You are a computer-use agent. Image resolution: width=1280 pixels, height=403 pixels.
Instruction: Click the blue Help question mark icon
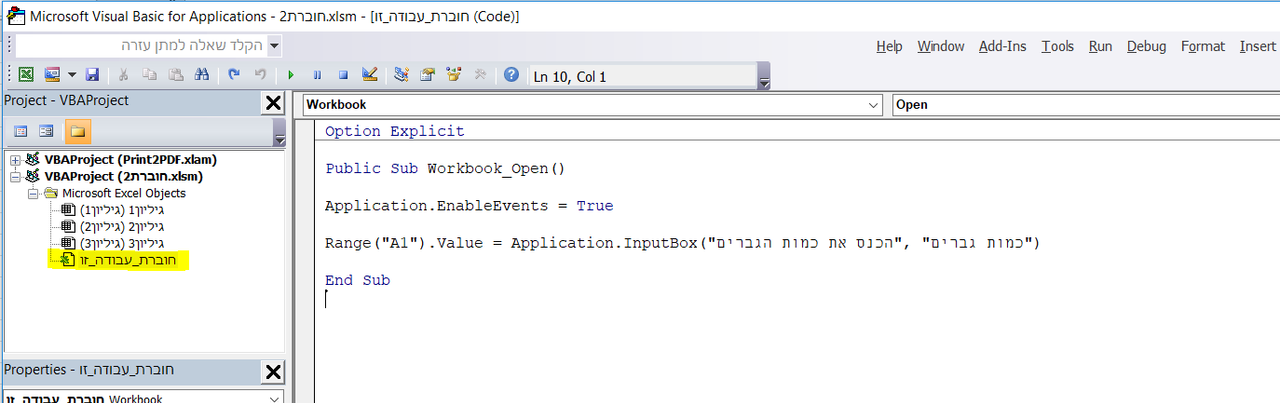[x=511, y=75]
